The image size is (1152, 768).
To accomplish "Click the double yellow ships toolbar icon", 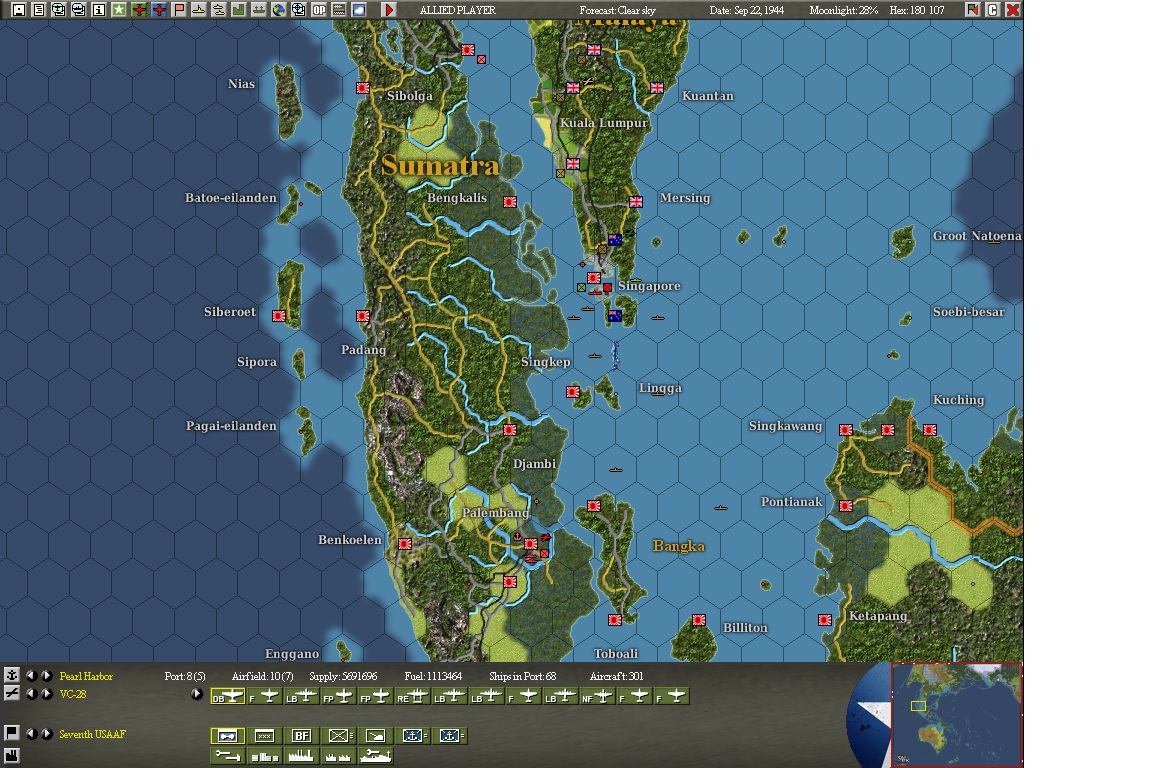I will point(218,10).
